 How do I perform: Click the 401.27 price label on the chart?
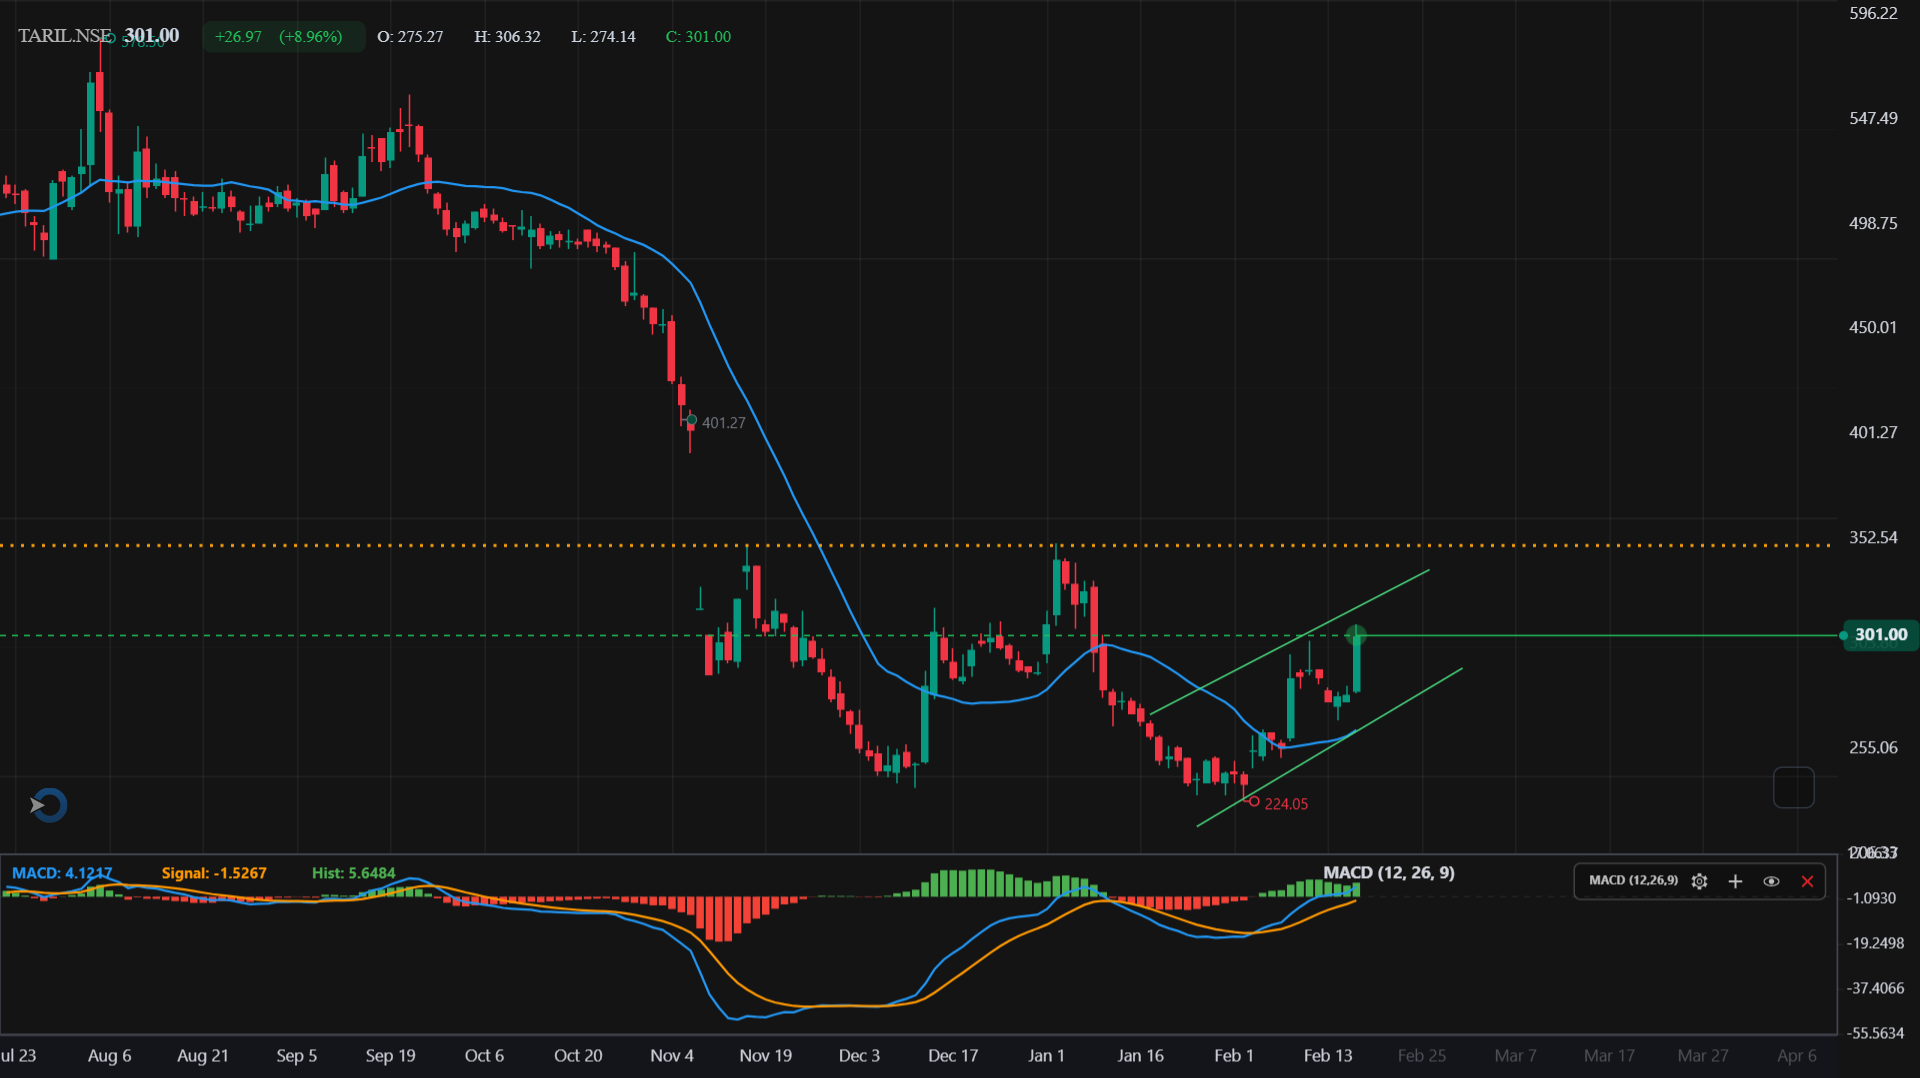[x=724, y=422]
